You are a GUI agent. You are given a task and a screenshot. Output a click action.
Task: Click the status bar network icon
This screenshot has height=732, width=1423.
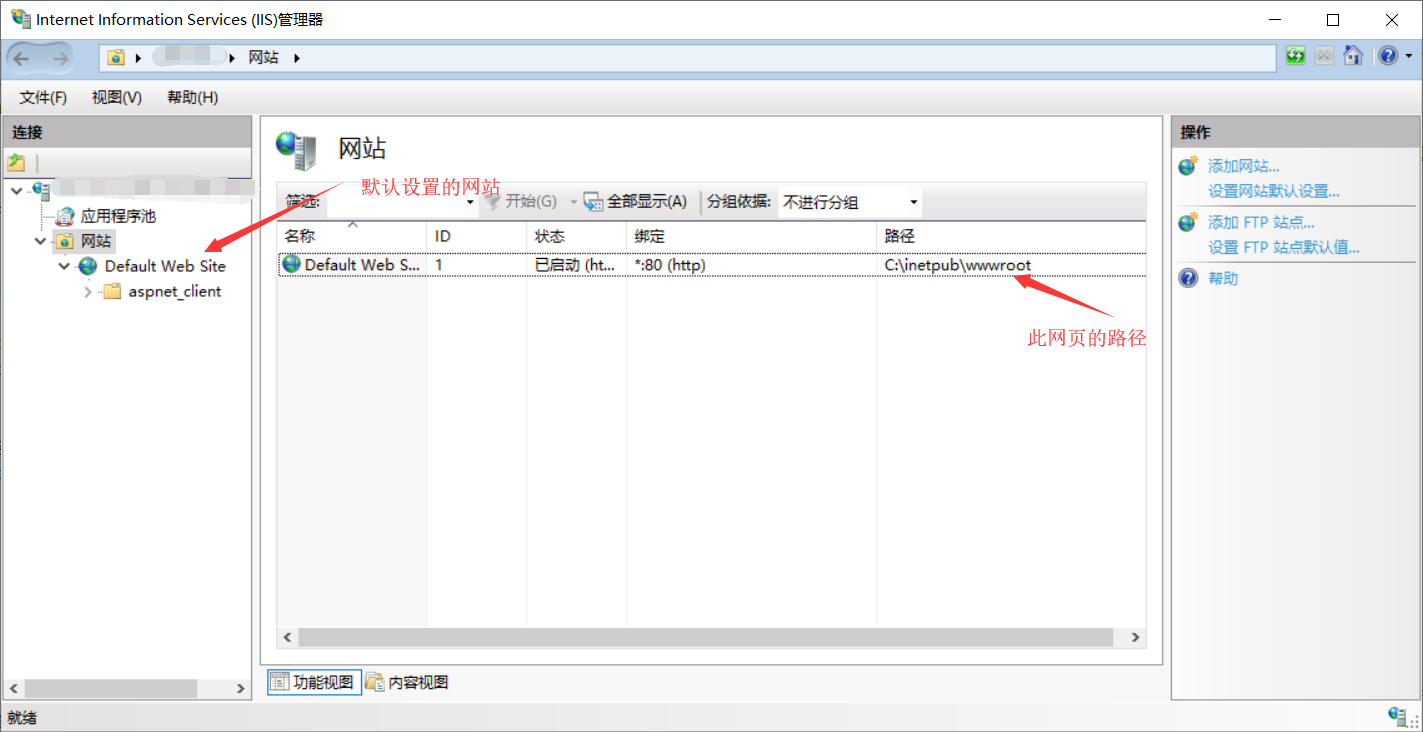1398,716
